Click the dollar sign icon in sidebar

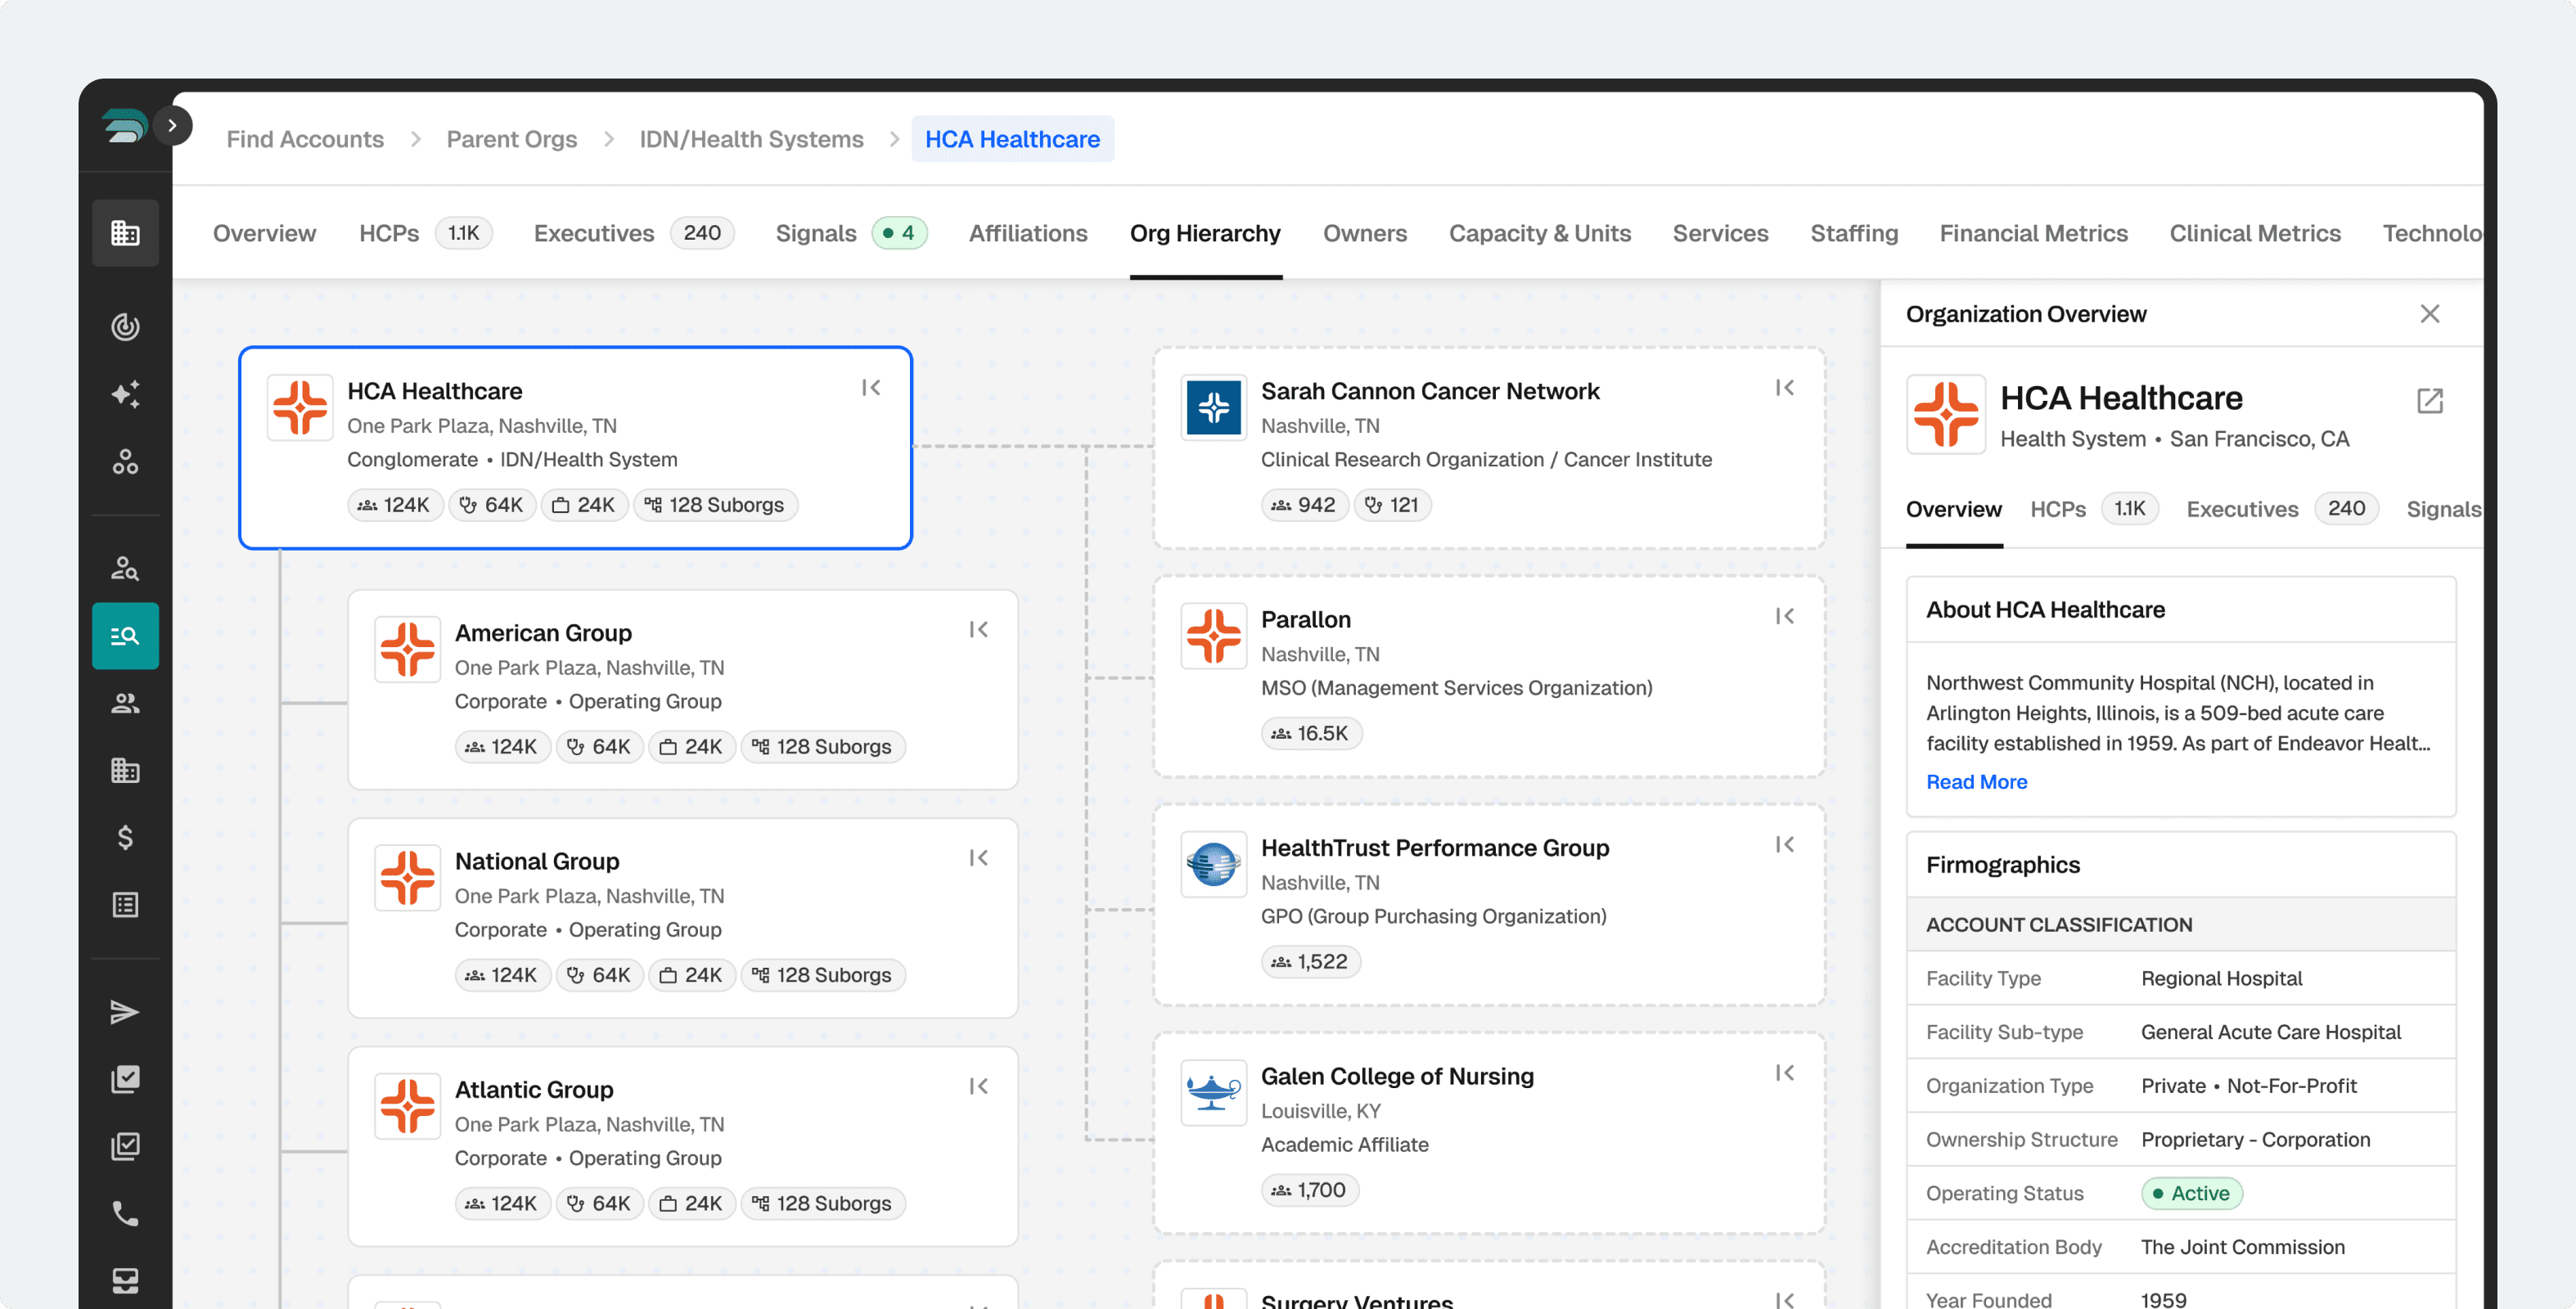(125, 837)
